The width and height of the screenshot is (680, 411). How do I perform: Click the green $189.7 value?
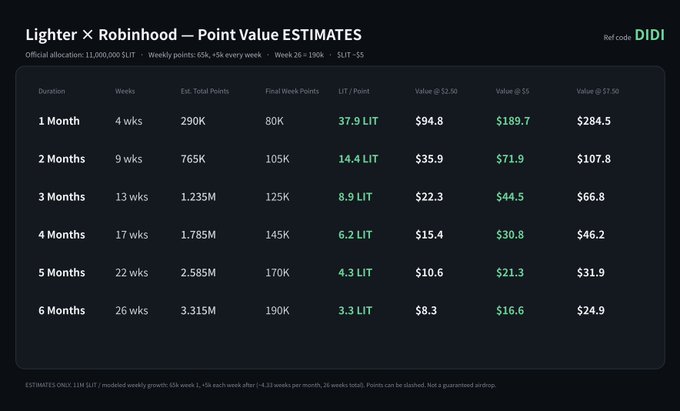click(x=513, y=121)
